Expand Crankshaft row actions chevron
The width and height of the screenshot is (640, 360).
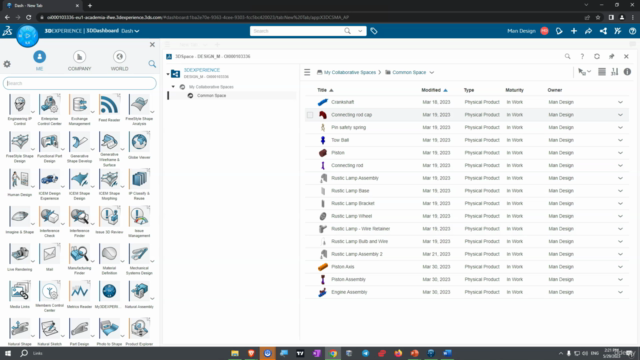point(620,102)
